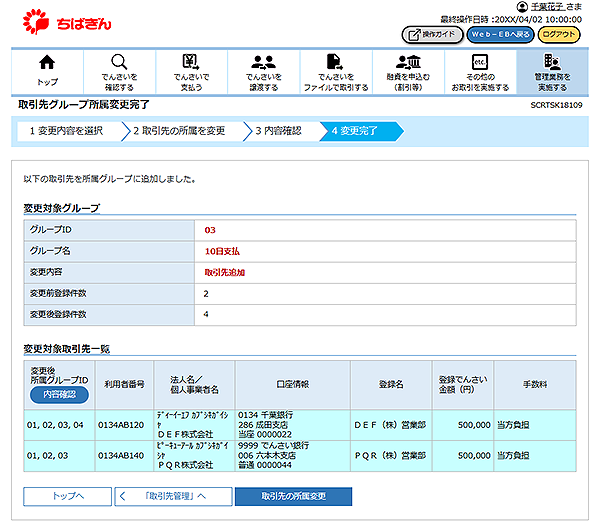Click the 手数料 column header

(535, 384)
